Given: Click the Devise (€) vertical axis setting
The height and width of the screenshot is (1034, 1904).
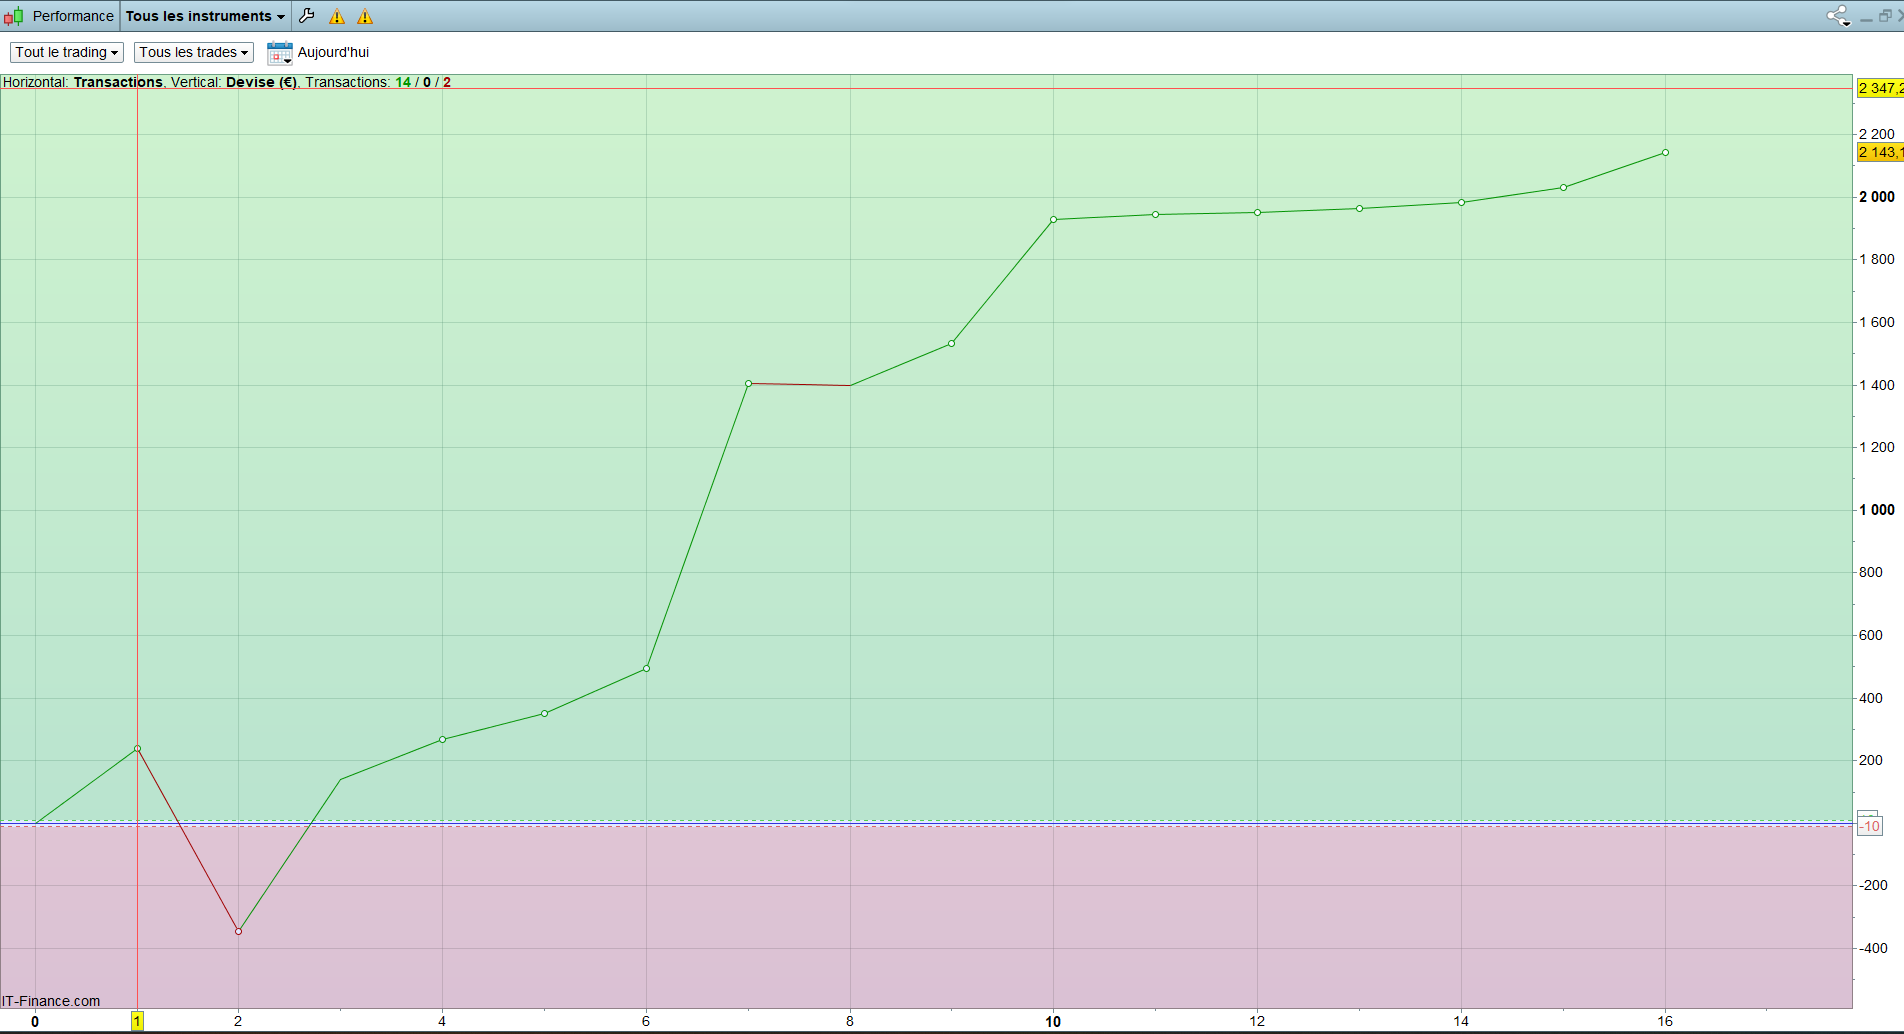Looking at the screenshot, I should point(261,82).
